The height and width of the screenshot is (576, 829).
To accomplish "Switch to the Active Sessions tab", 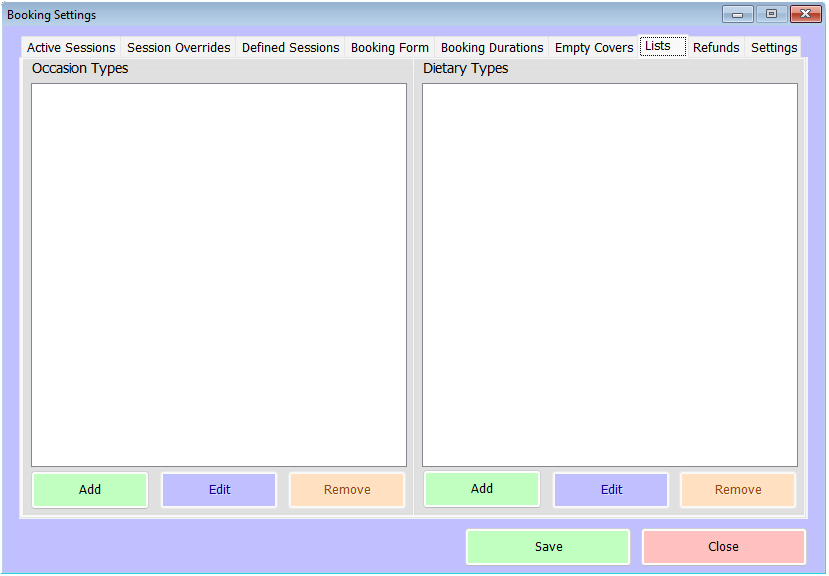I will pos(71,48).
